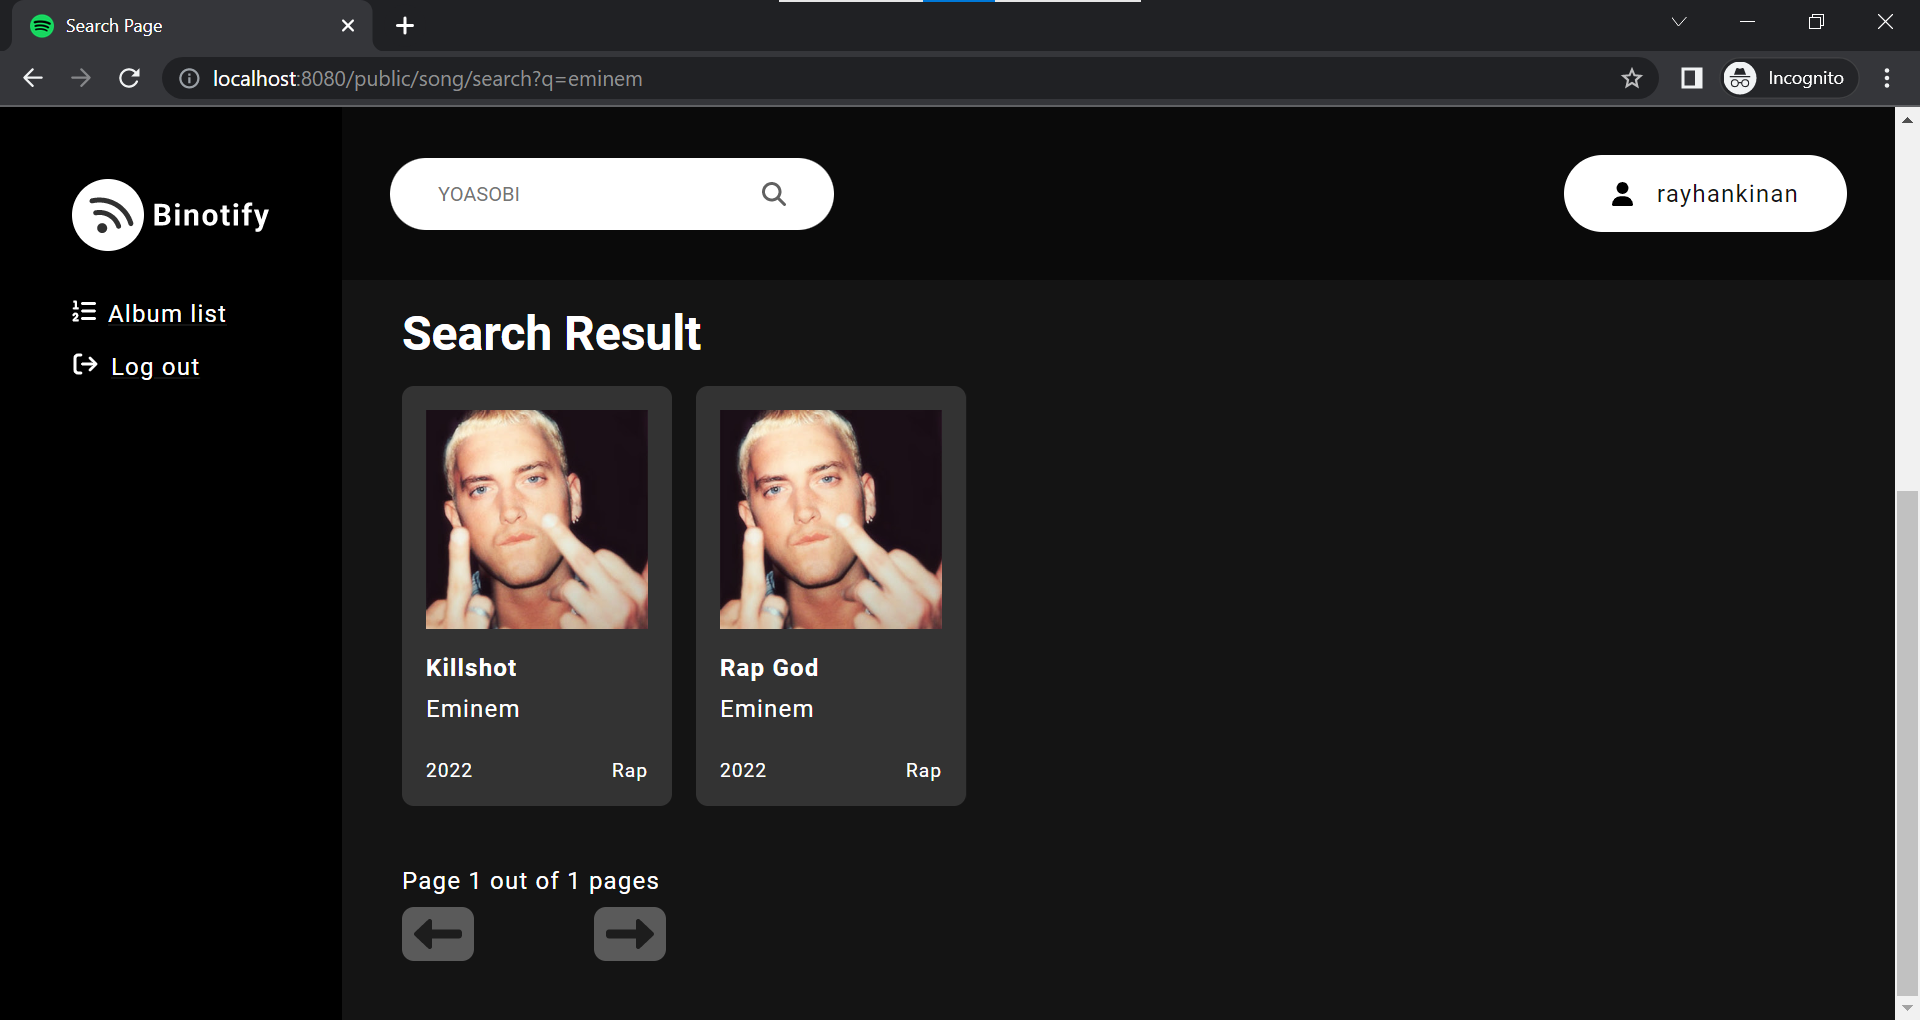1920x1020 pixels.
Task: Click the address bar URL
Action: point(428,78)
